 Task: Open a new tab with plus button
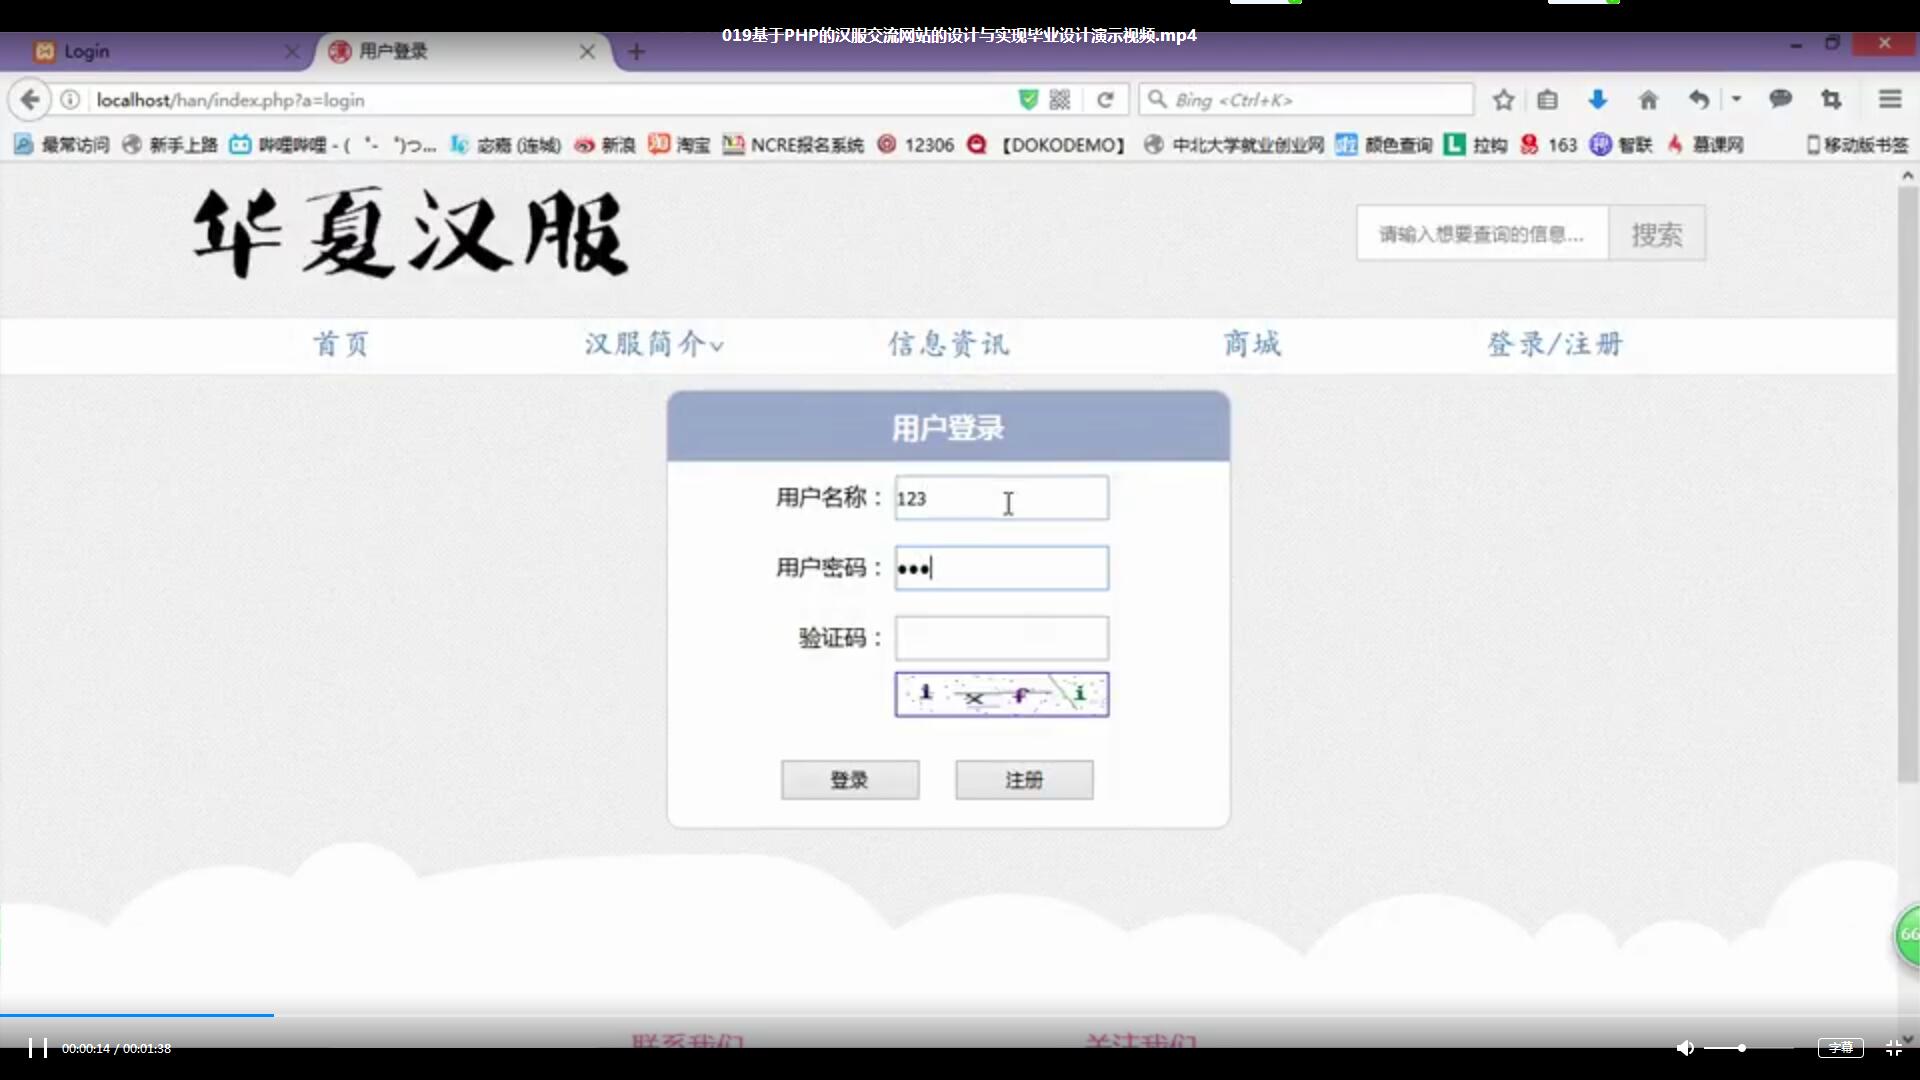[x=637, y=51]
